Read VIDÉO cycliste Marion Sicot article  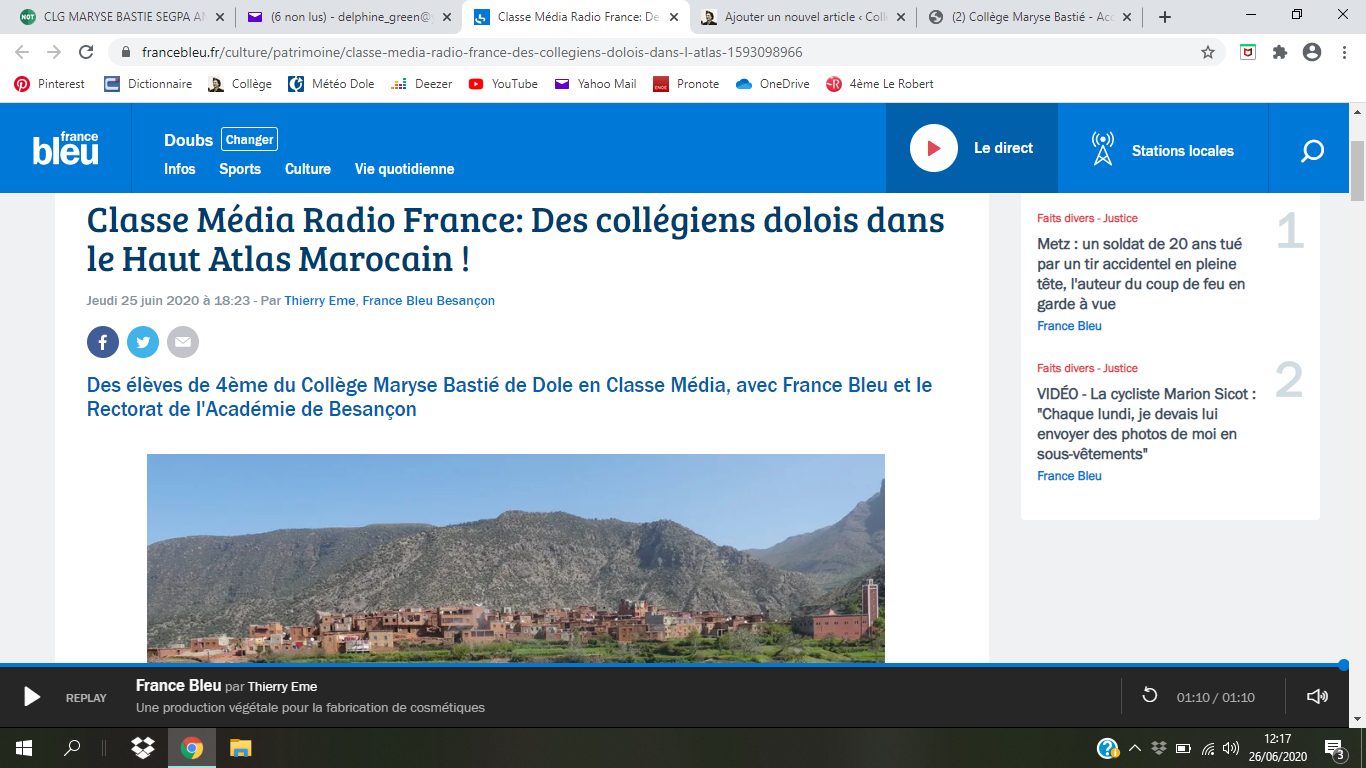(x=1146, y=424)
